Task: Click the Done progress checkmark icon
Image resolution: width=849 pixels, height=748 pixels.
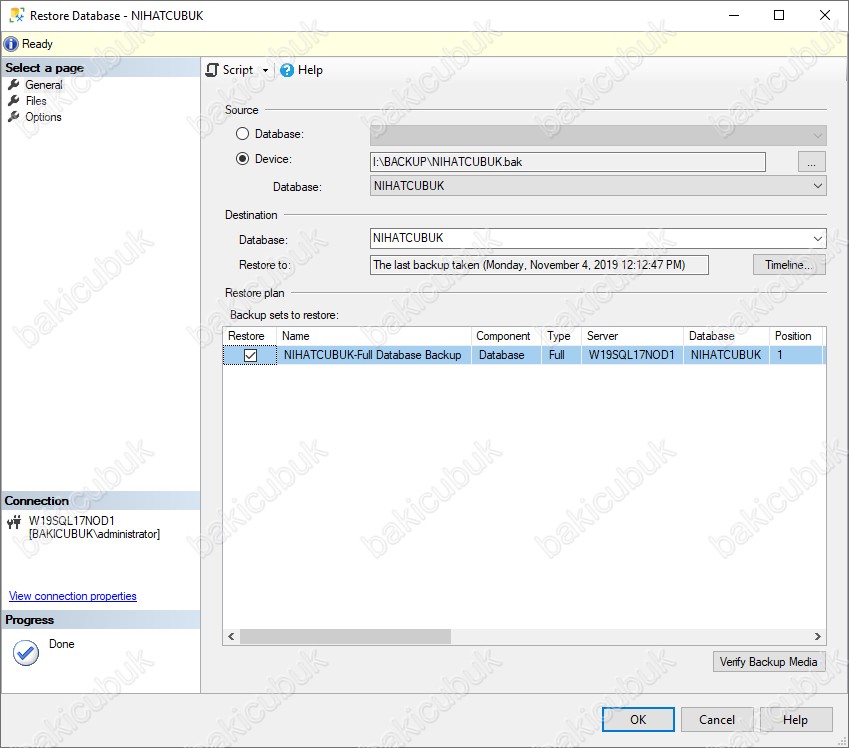Action: tap(26, 653)
